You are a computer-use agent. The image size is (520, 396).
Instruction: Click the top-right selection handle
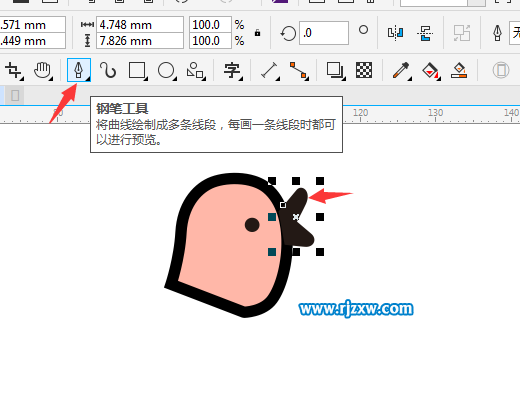[x=320, y=181]
